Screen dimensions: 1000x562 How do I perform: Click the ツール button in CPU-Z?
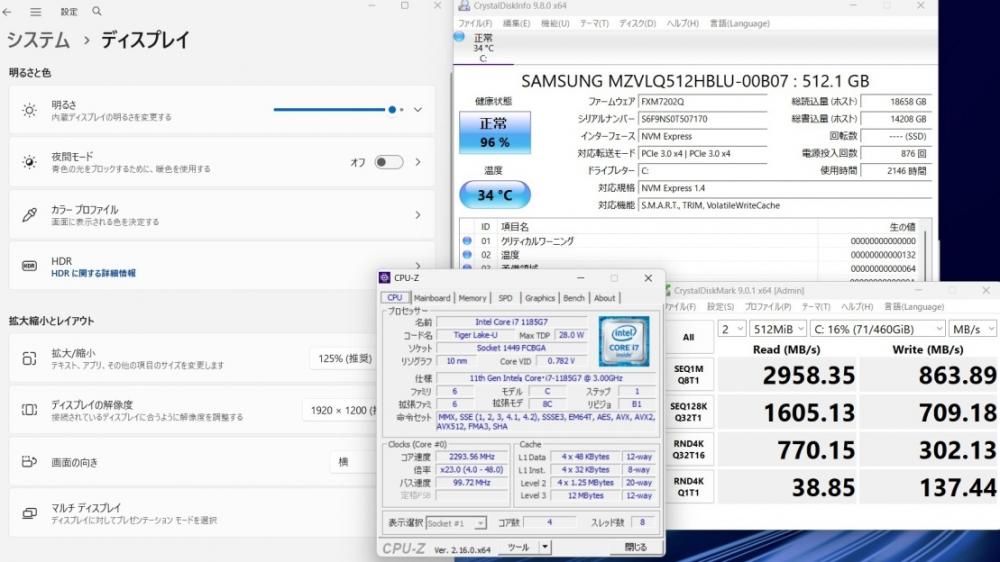(x=518, y=547)
